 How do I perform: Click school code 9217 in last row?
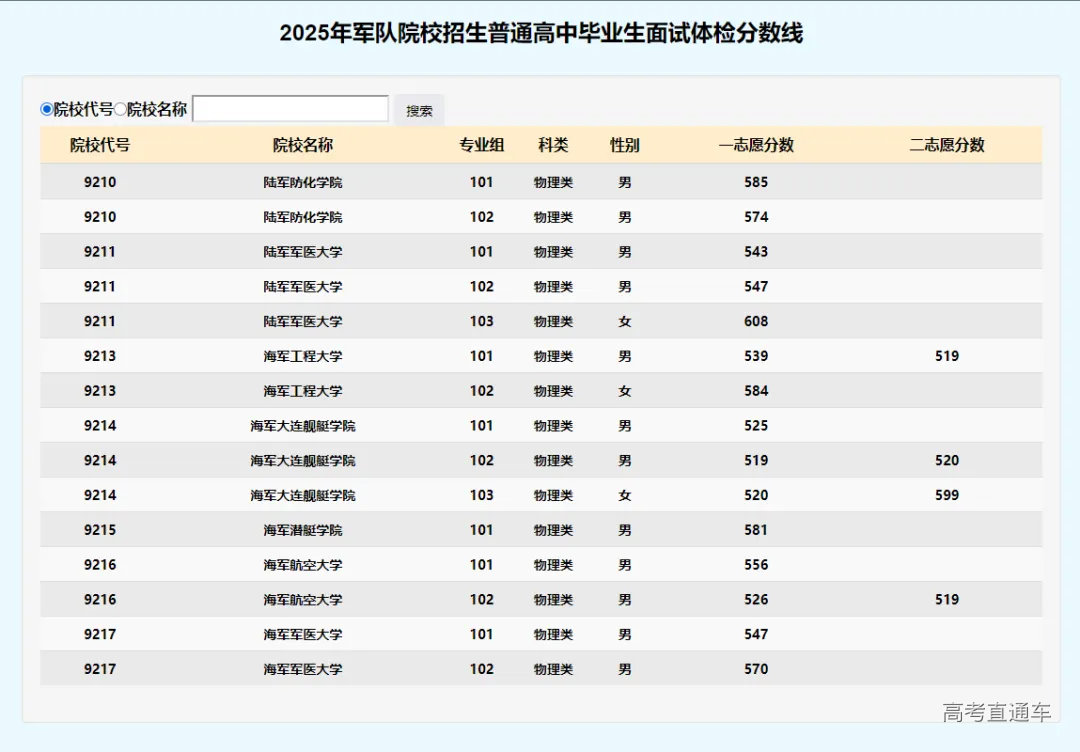(100, 669)
